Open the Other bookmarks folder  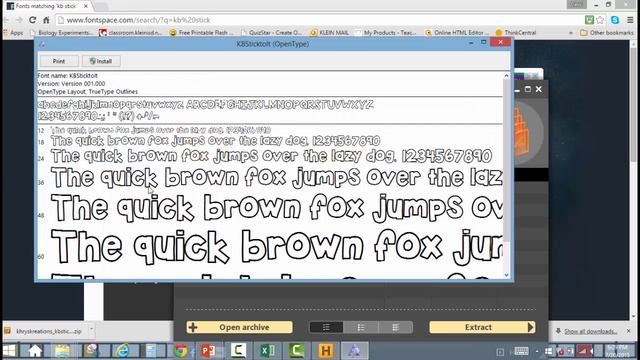pyautogui.click(x=607, y=33)
